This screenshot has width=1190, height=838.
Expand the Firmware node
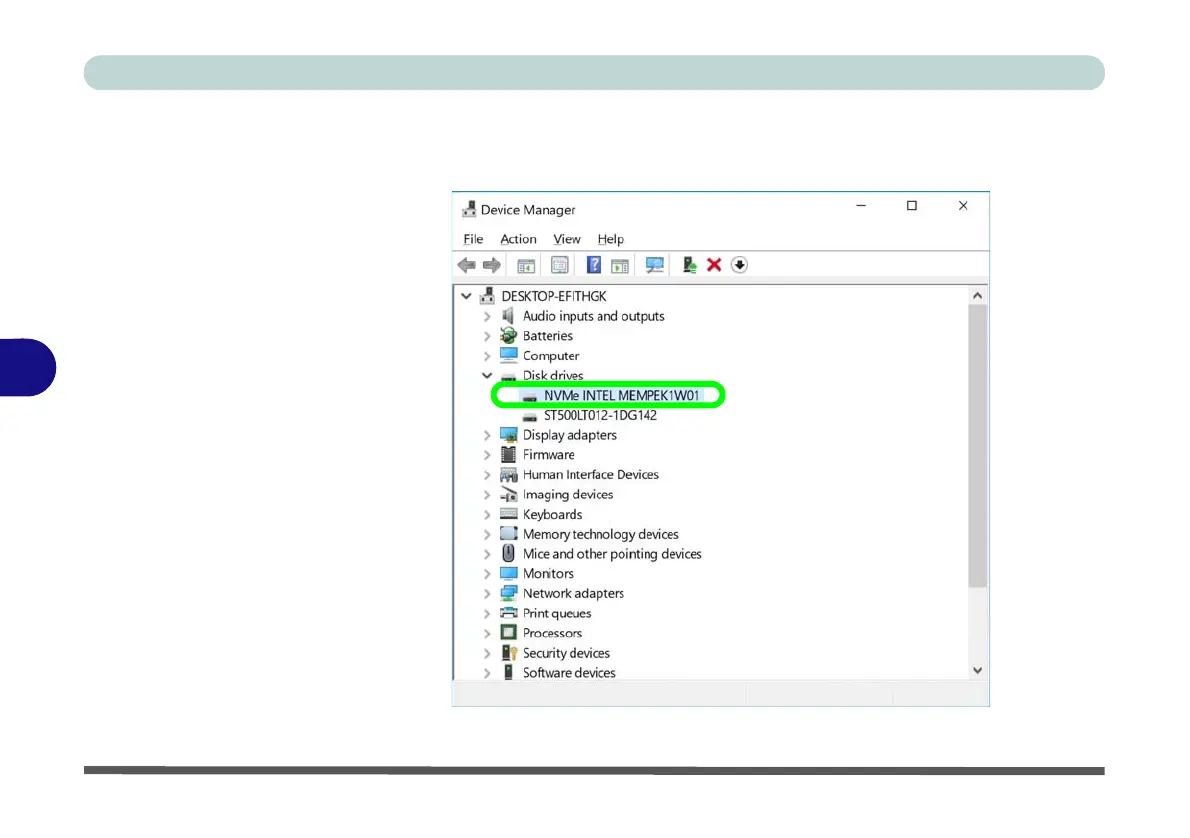[487, 455]
